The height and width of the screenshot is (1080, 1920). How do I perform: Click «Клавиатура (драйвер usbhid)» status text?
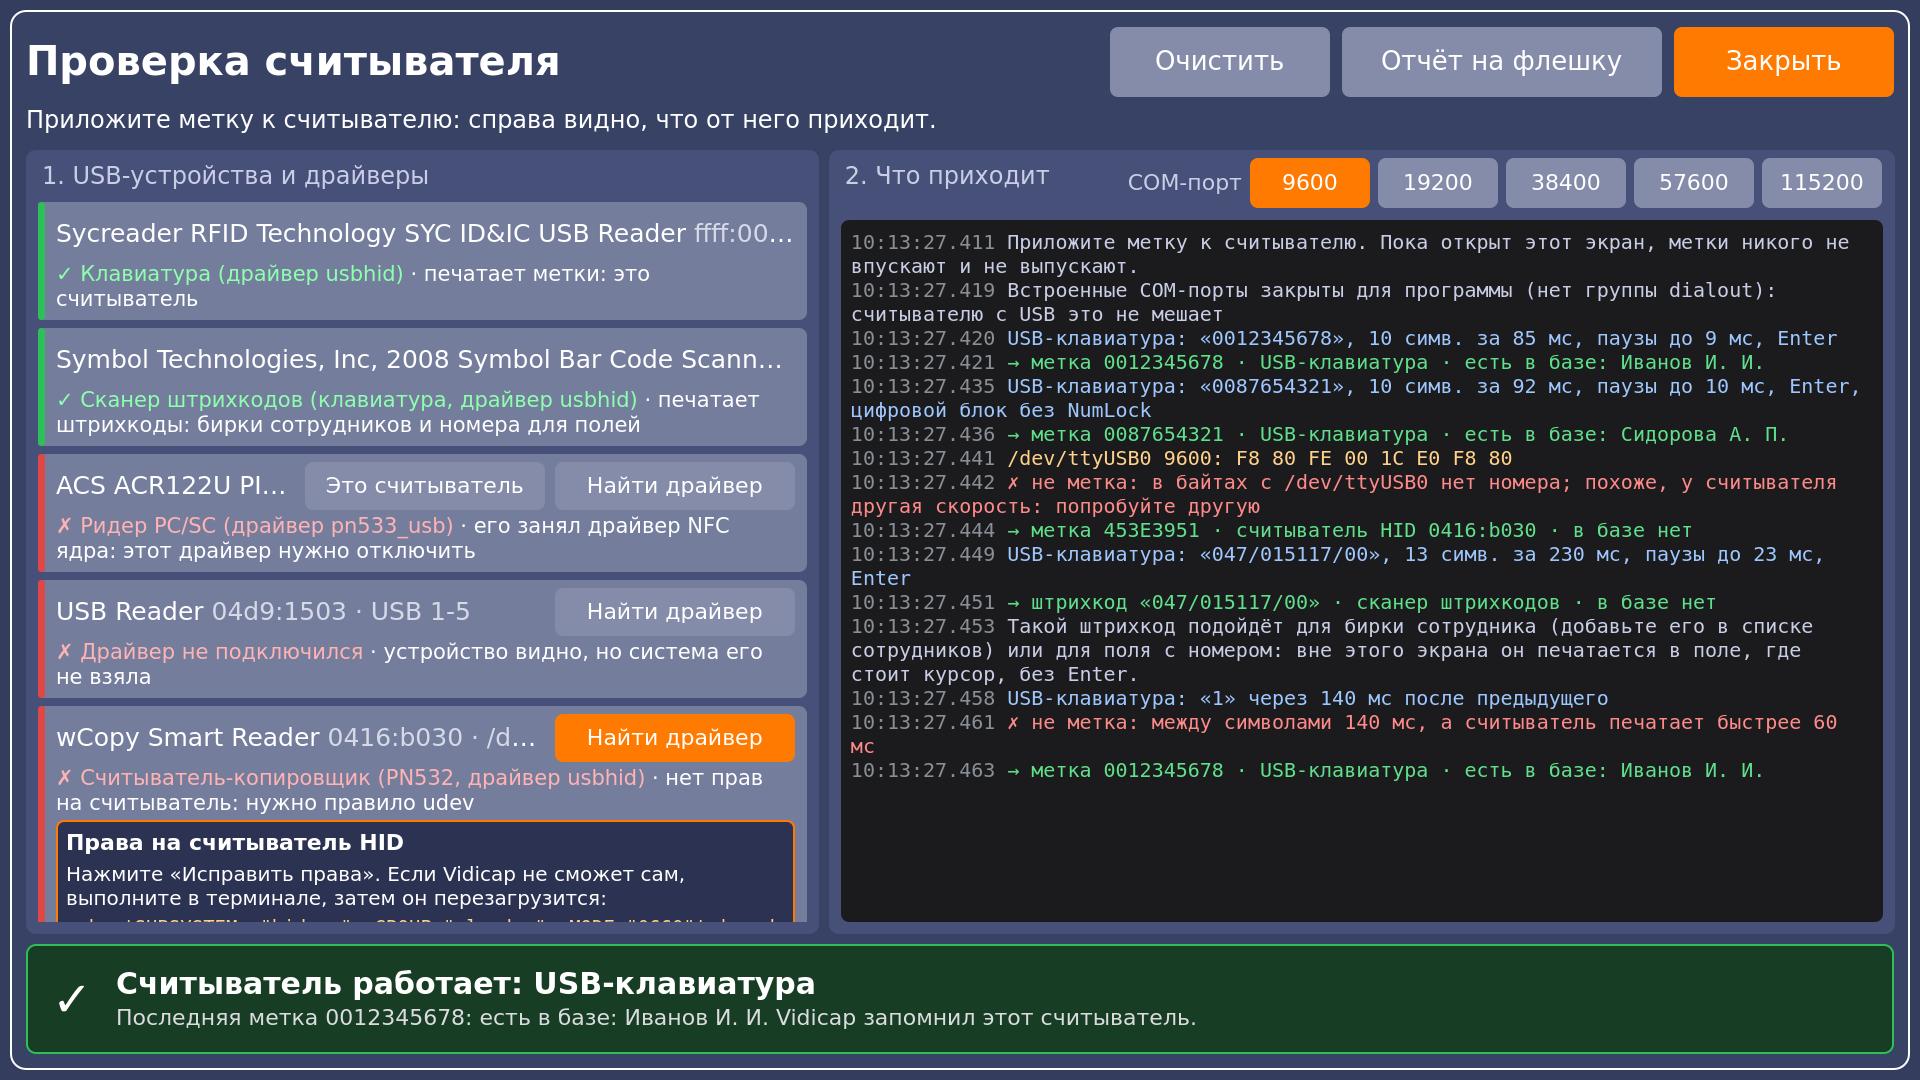(230, 274)
